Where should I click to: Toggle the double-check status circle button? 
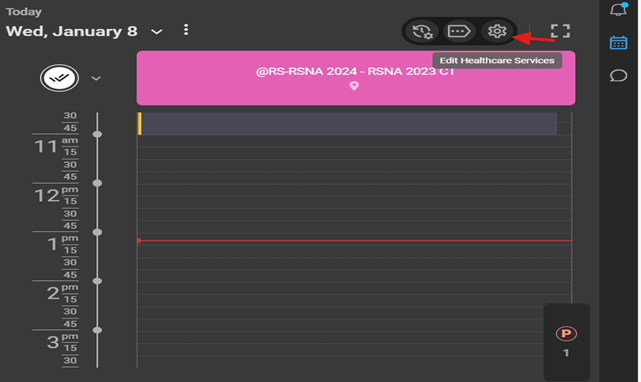(x=59, y=78)
